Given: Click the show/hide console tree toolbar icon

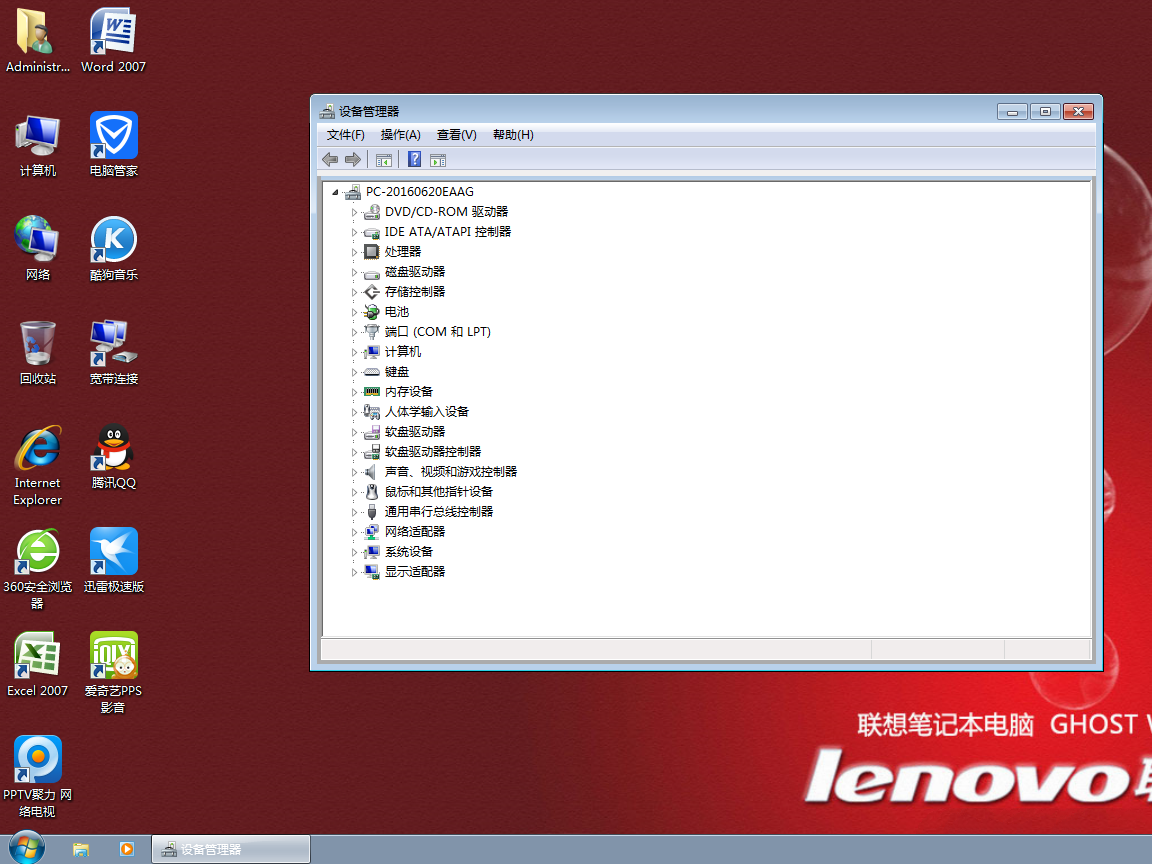Looking at the screenshot, I should coord(383,160).
